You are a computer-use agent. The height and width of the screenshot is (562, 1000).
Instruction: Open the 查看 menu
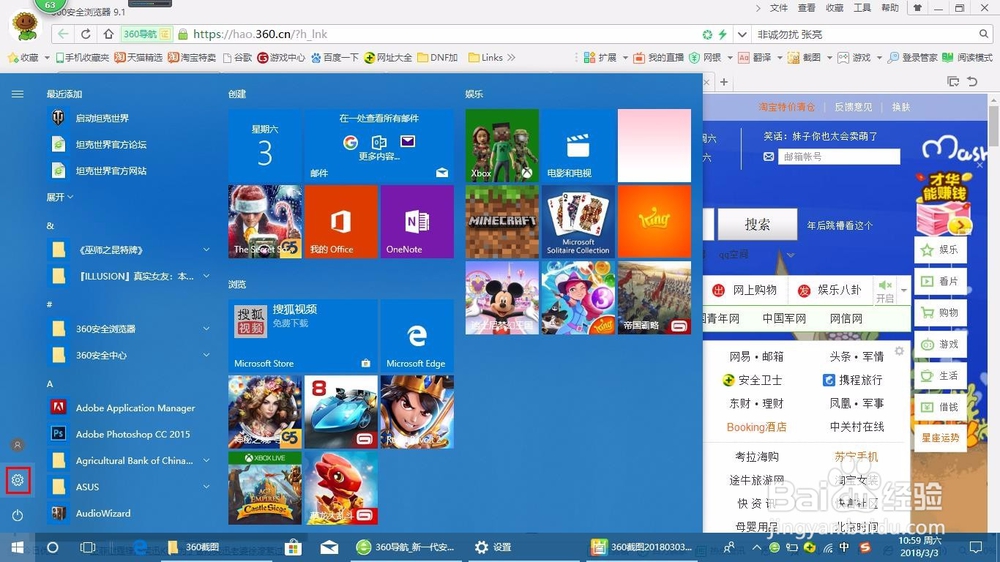(806, 8)
